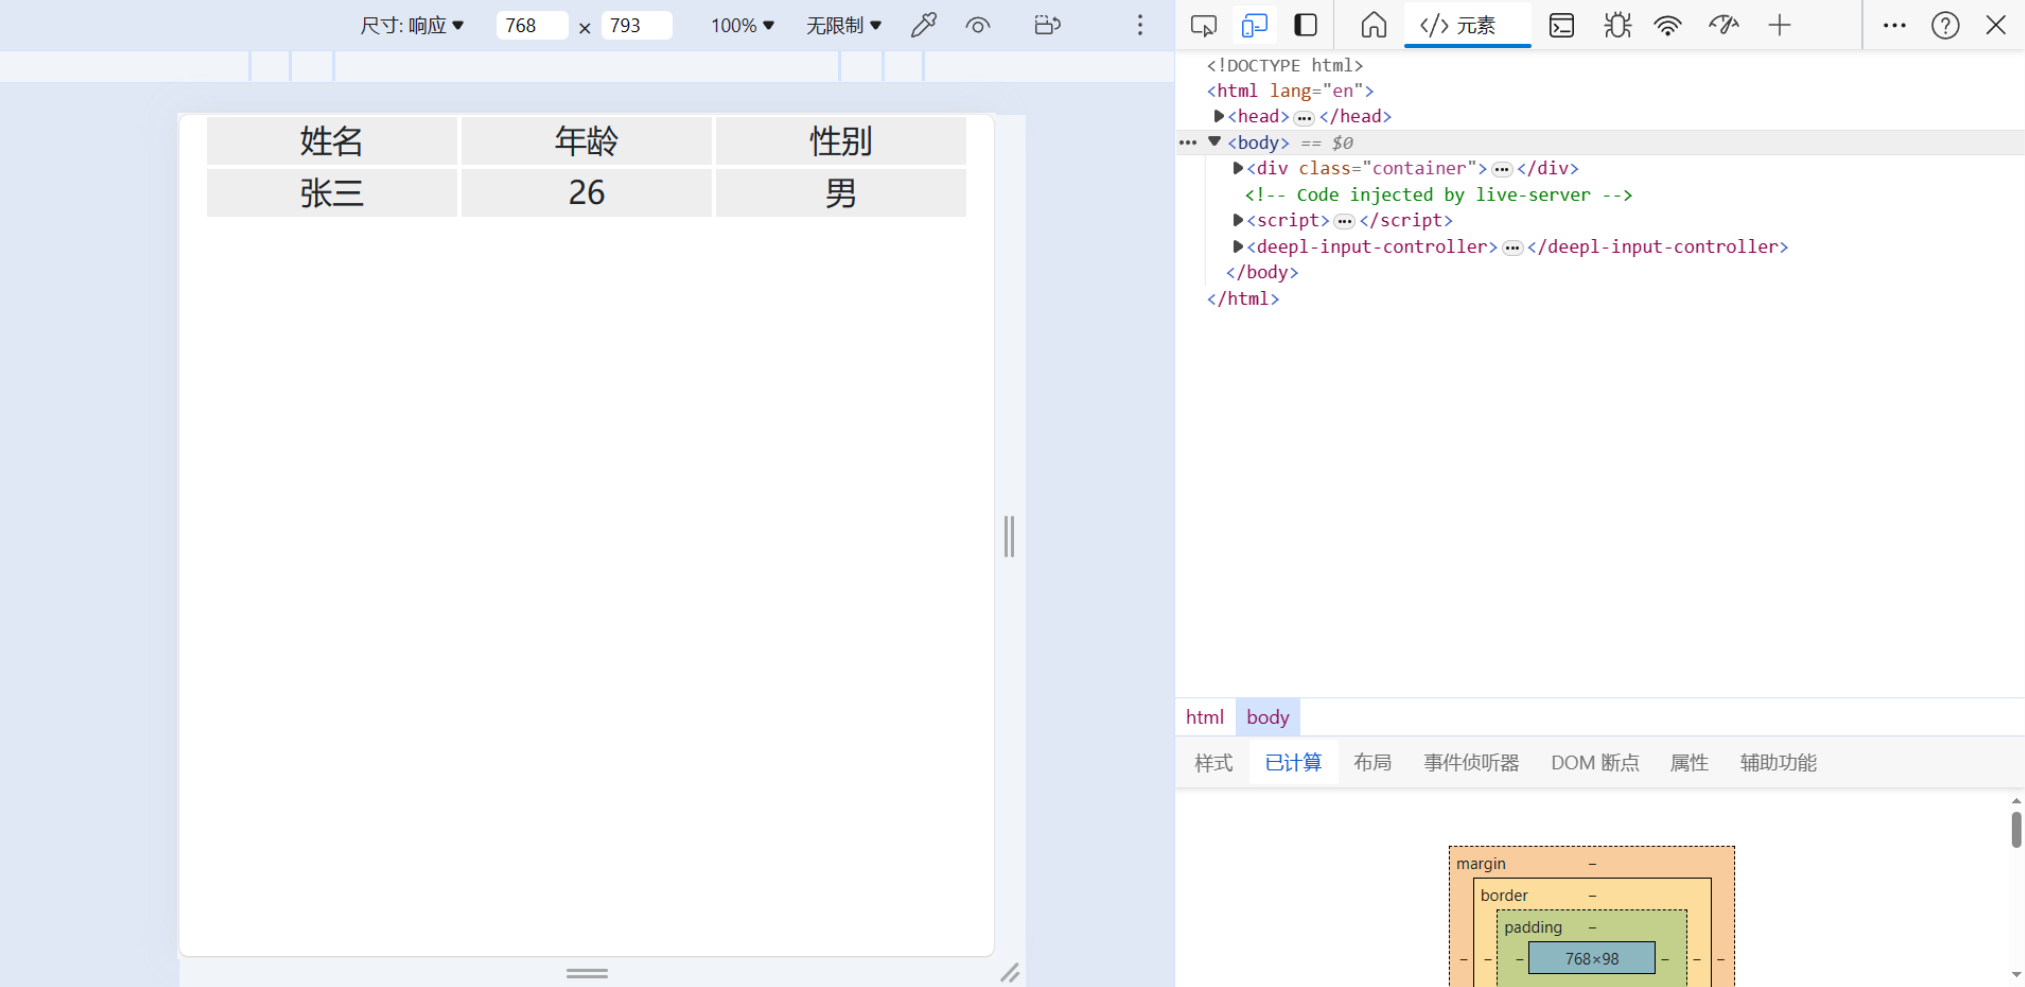Open the Sources bug icon panel

point(1617,25)
